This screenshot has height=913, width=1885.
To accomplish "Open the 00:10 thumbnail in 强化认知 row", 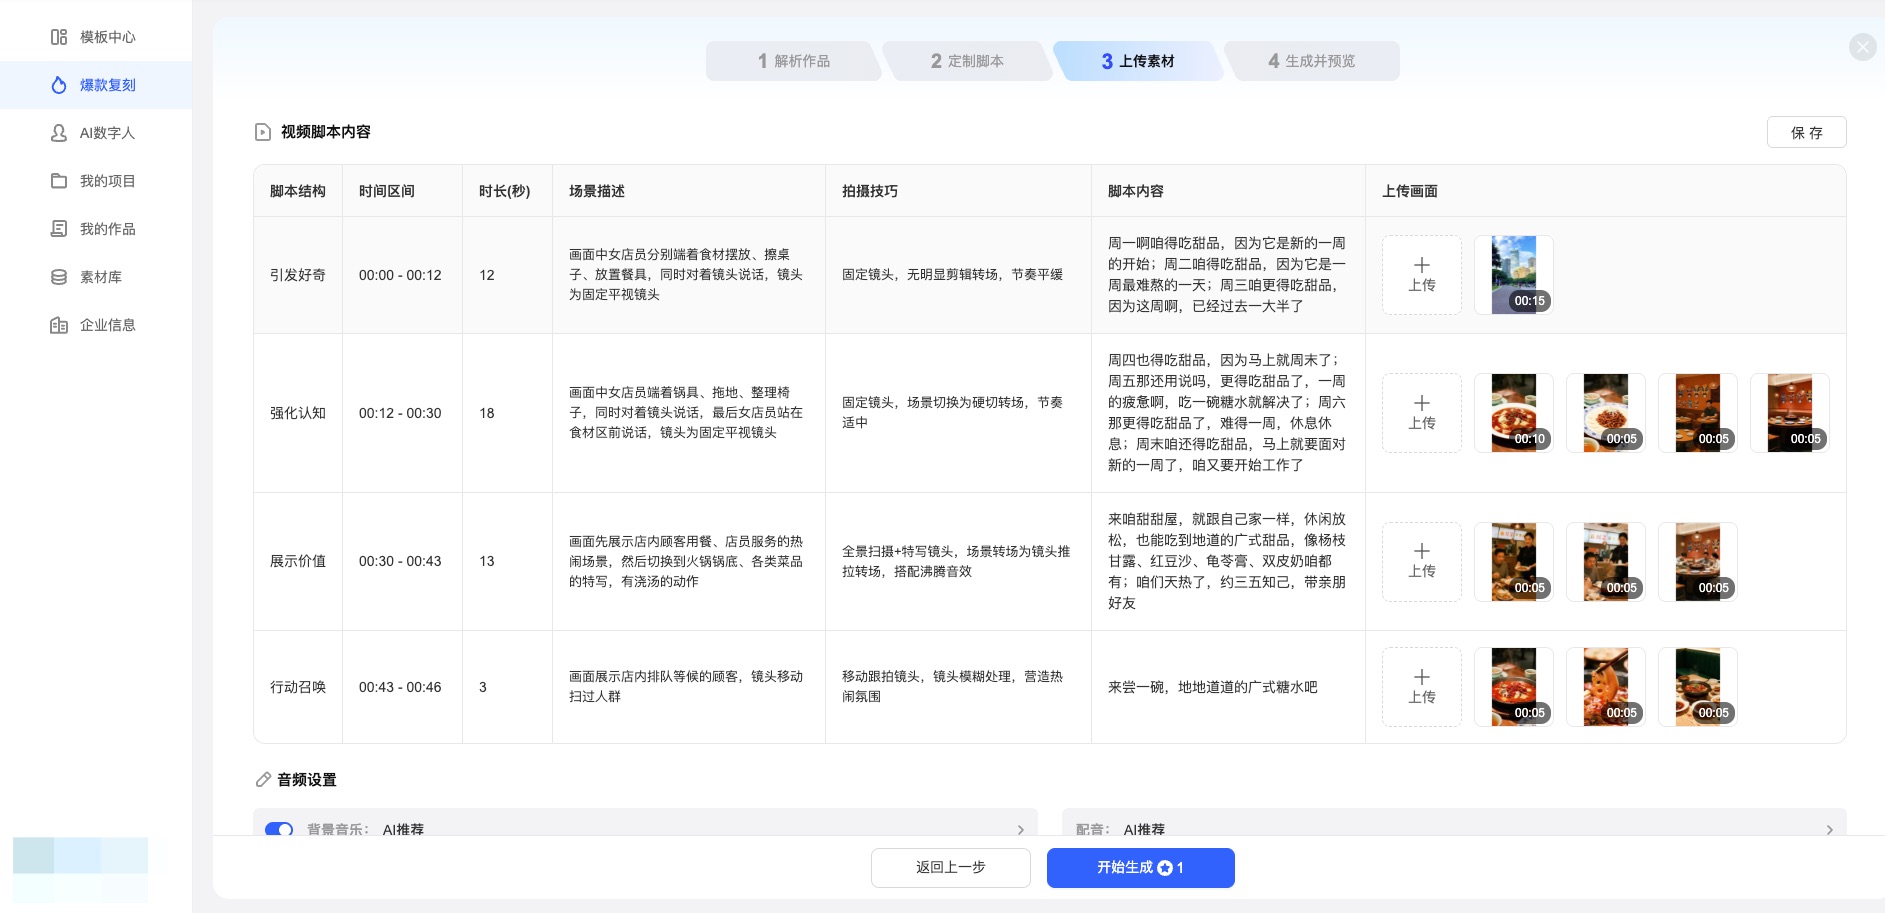I will point(1513,413).
